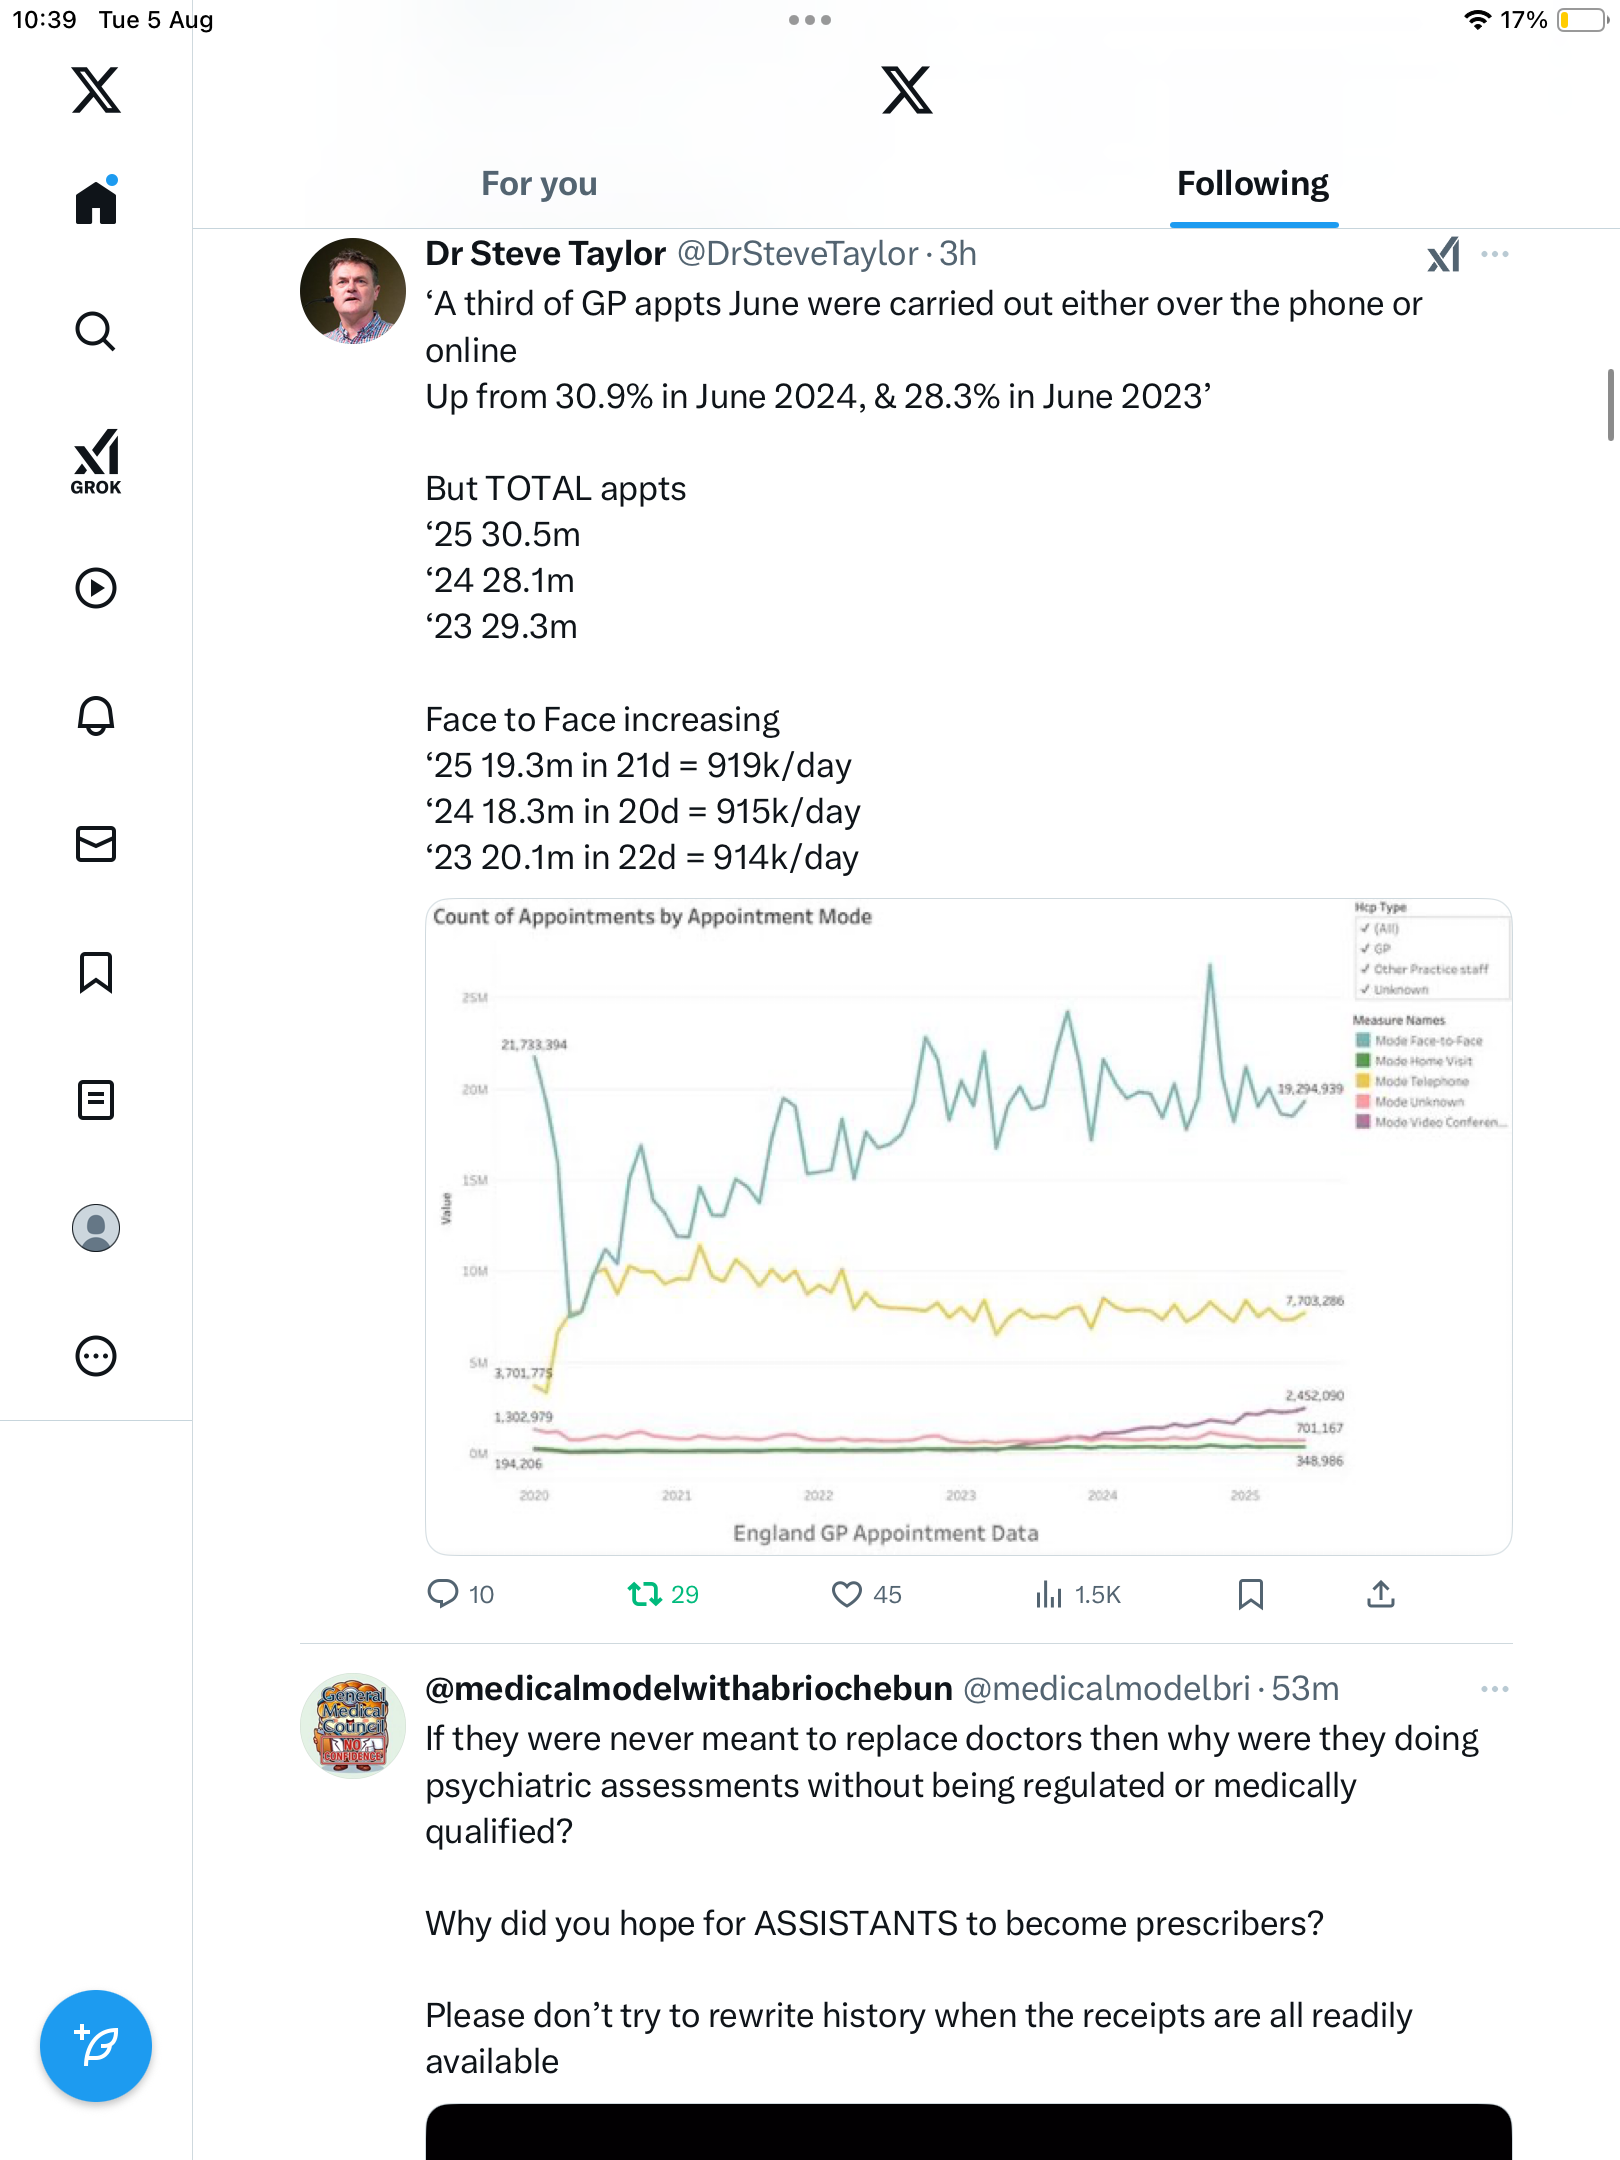Open more options on Dr Steve Taylor's post
The image size is (1620, 2160).
(x=1494, y=254)
